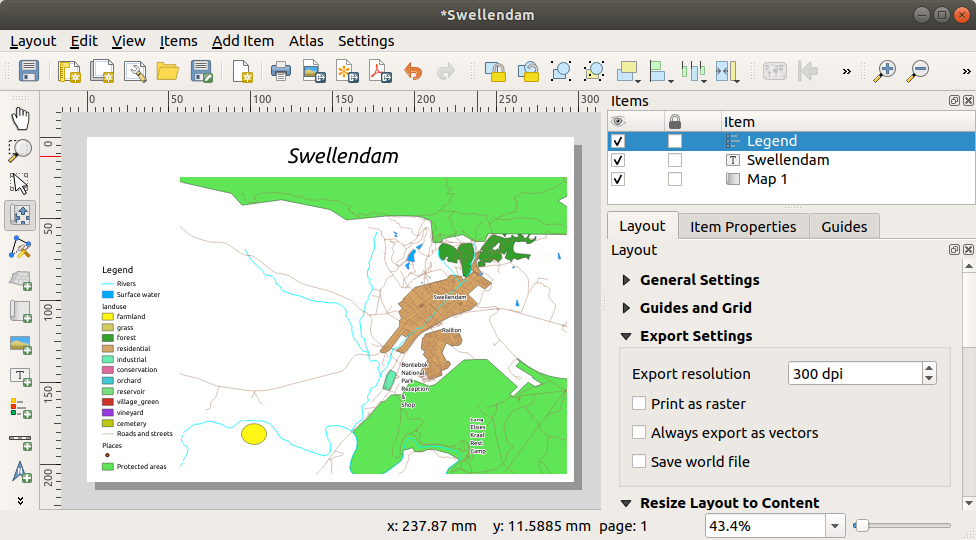Select the Add Label tool

pos(20,376)
